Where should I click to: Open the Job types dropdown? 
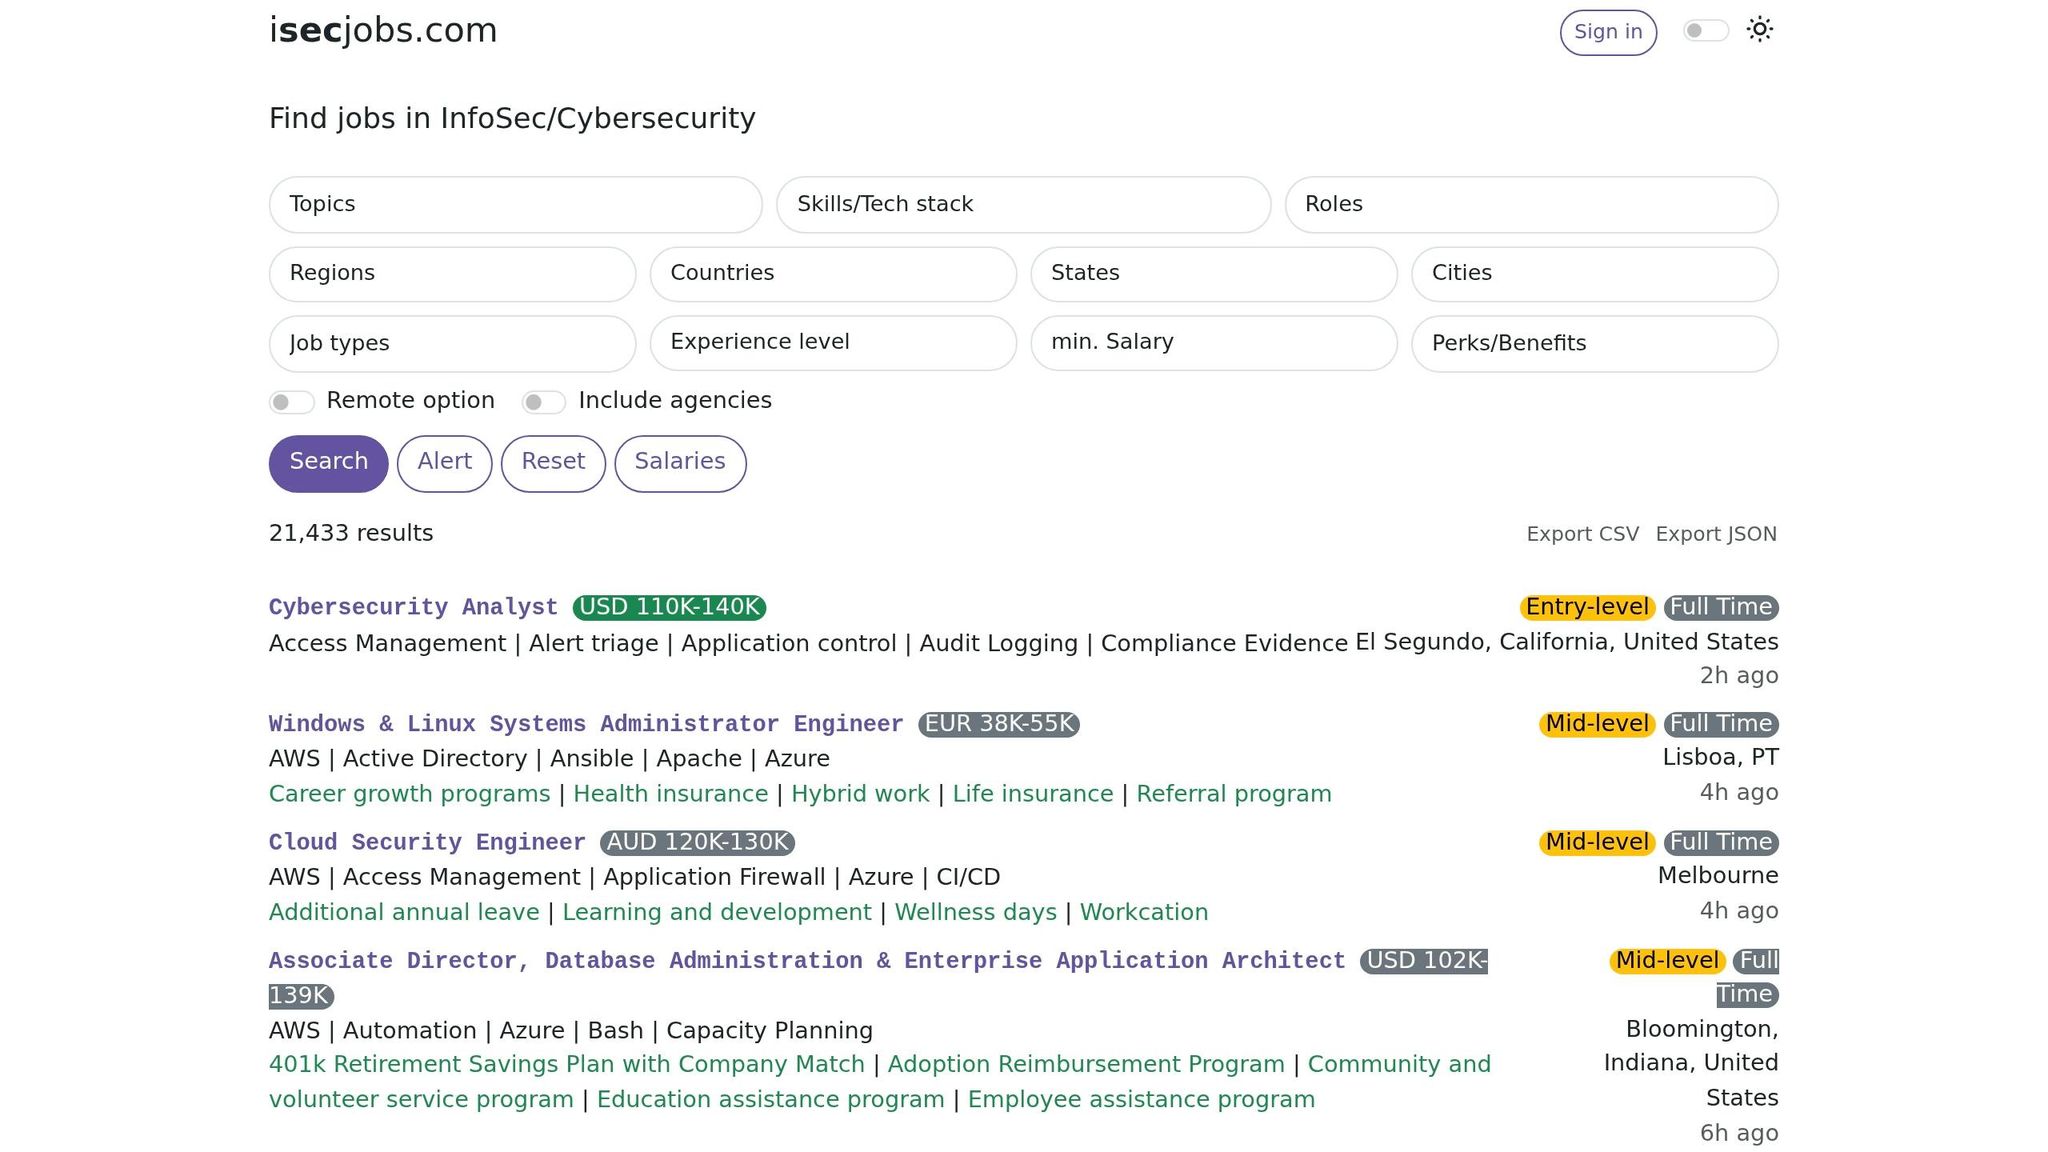(x=453, y=344)
